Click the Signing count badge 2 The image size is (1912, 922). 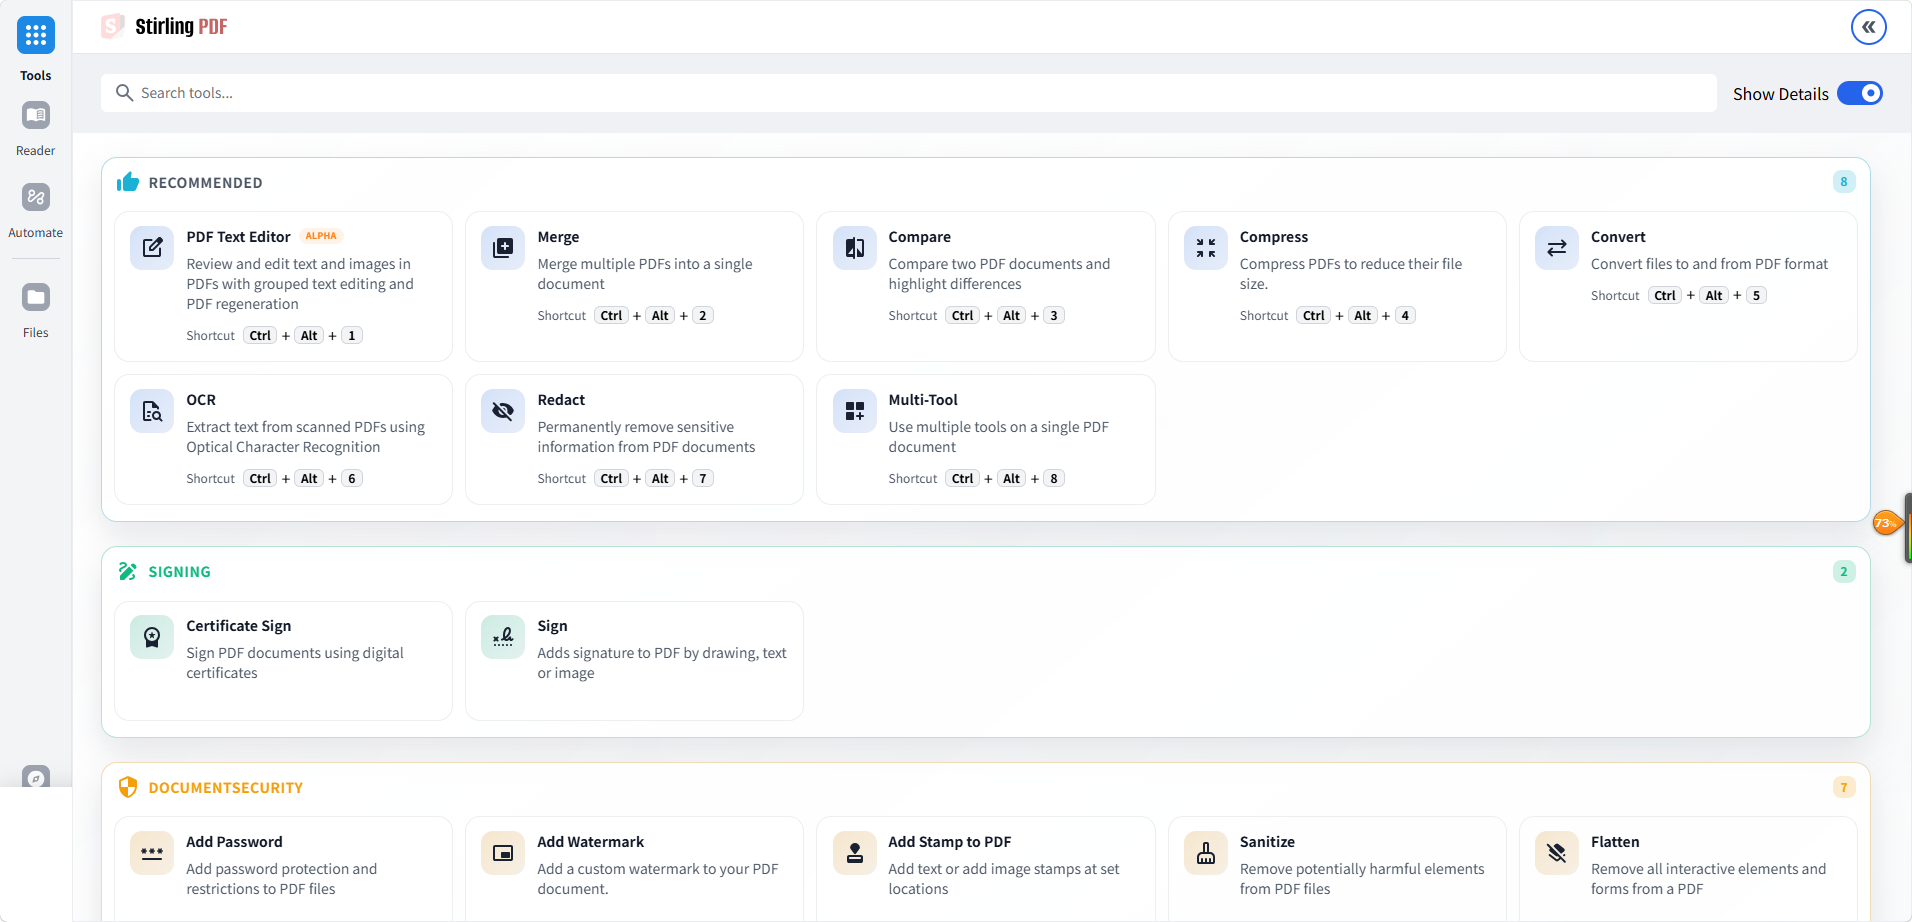pyautogui.click(x=1844, y=572)
